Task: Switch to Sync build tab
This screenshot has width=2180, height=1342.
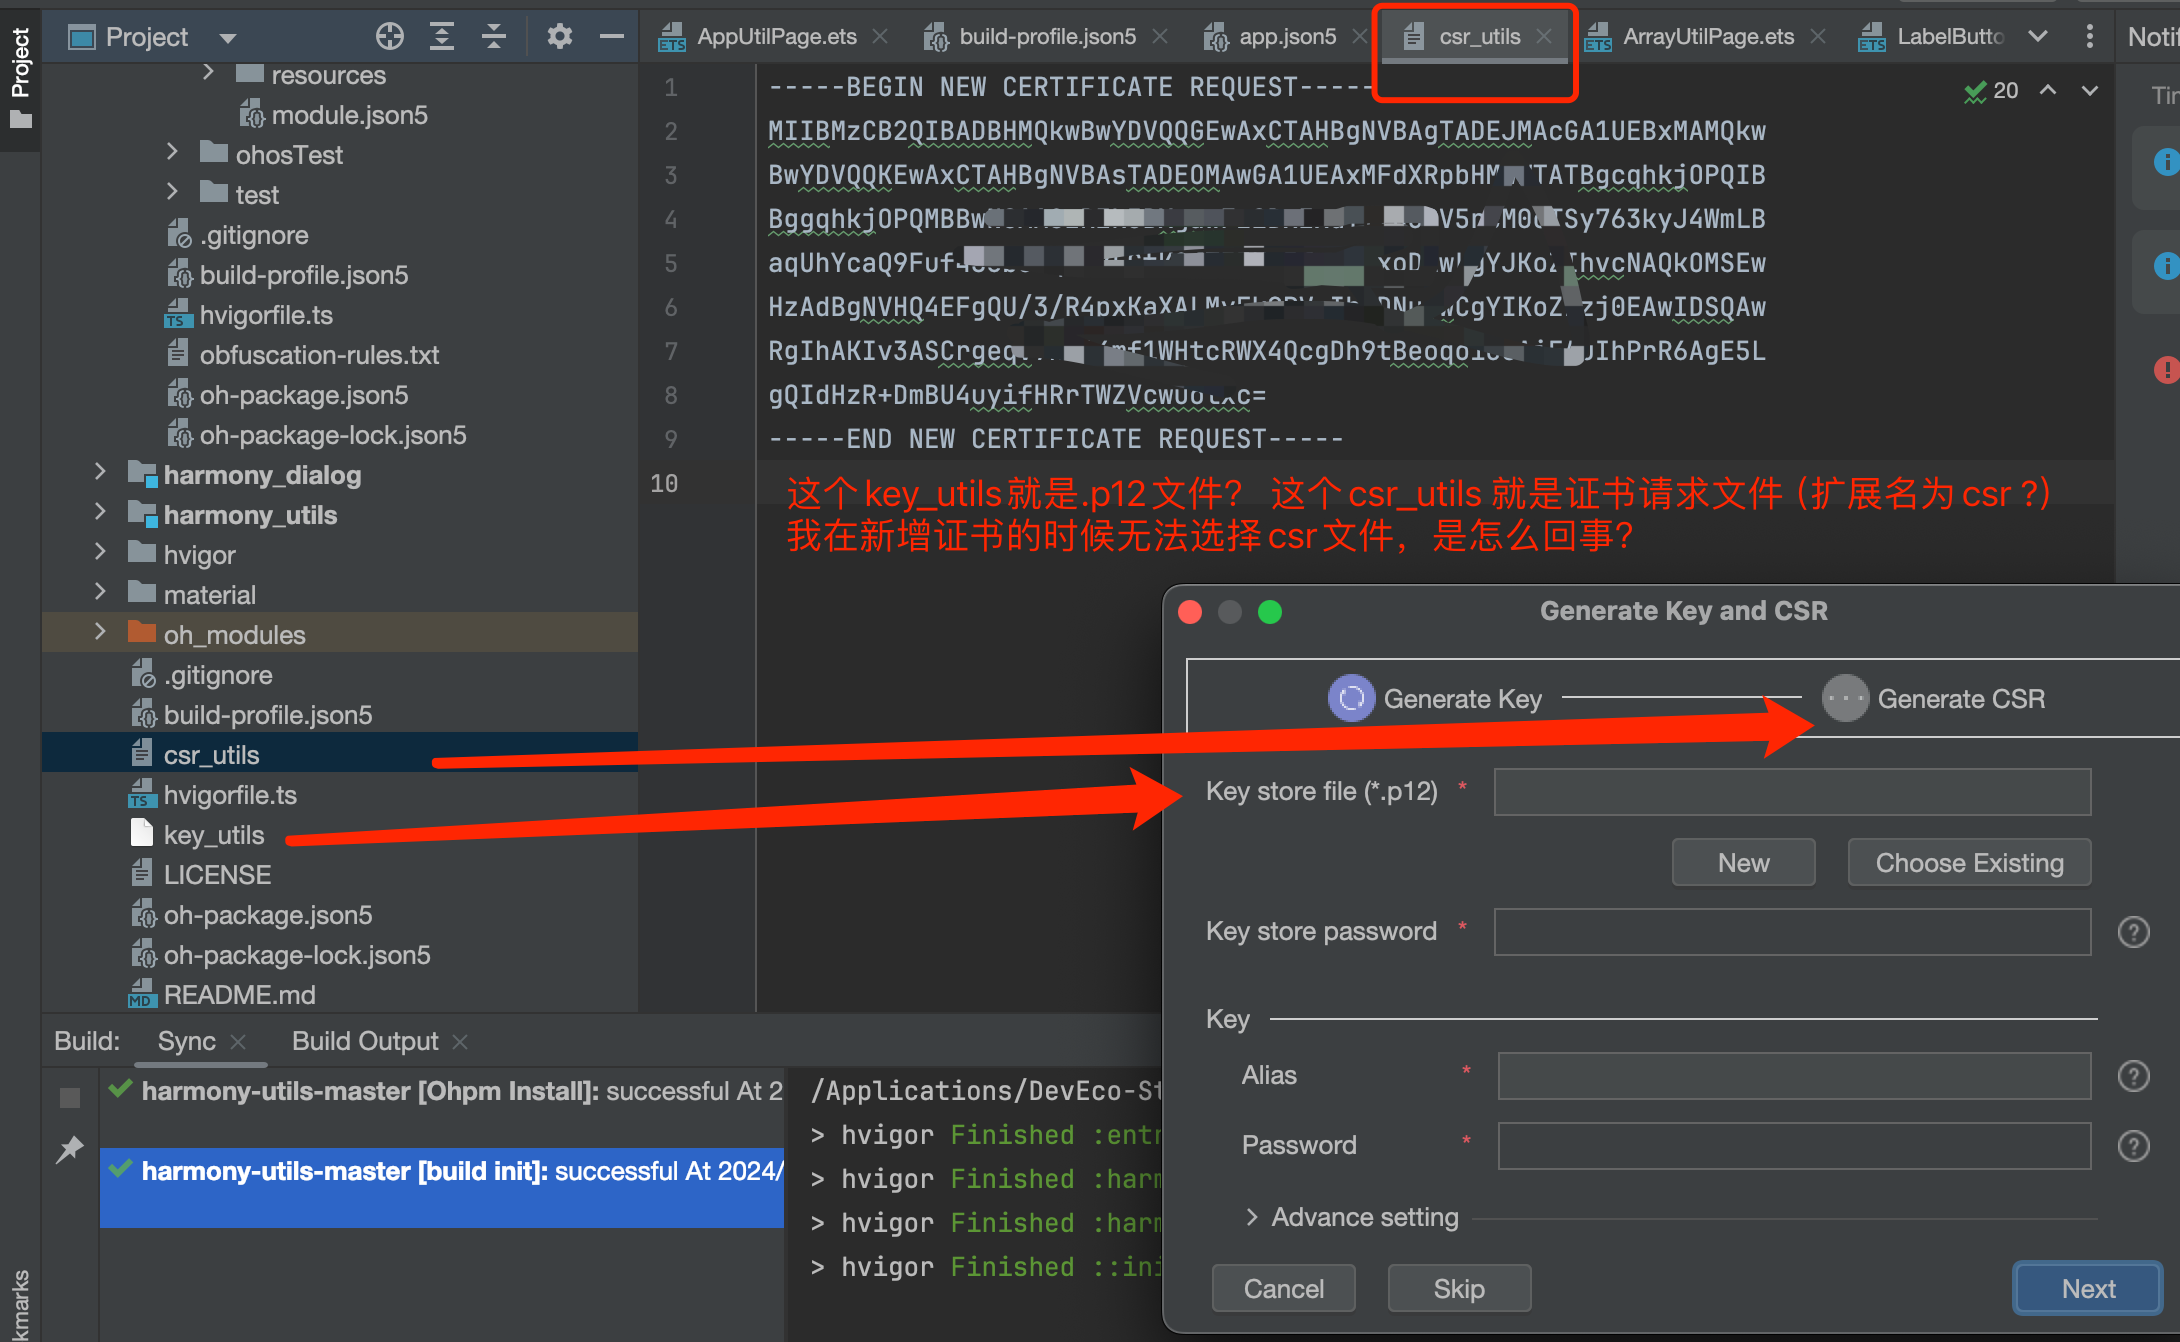Action: click(187, 1042)
